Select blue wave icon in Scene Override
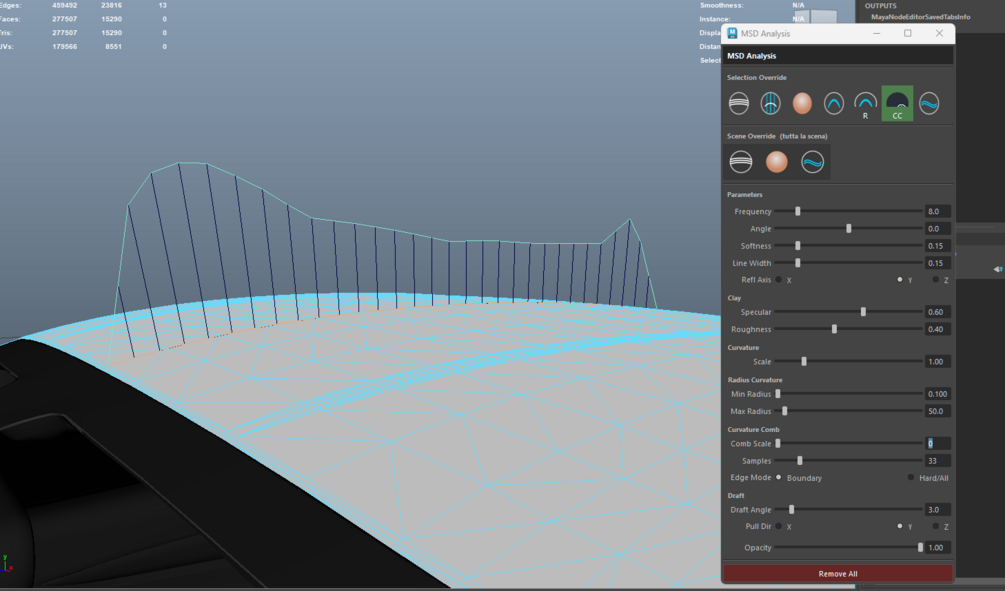The height and width of the screenshot is (591, 1005). (x=813, y=162)
